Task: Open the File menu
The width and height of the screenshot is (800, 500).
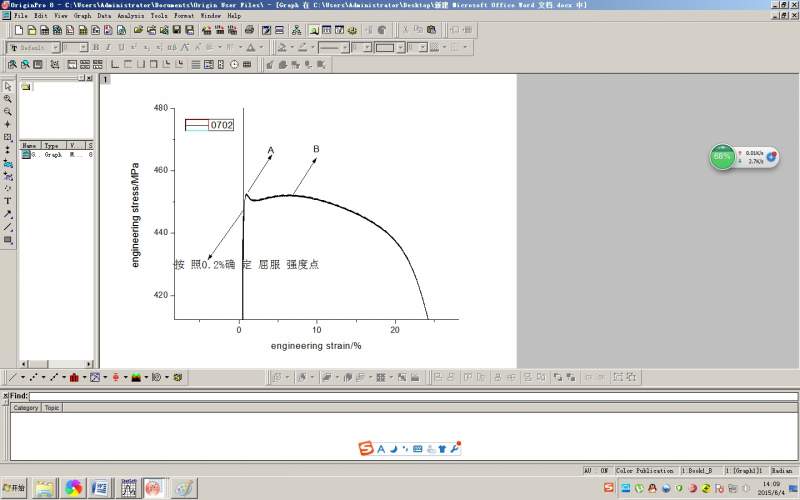Action: [21, 16]
